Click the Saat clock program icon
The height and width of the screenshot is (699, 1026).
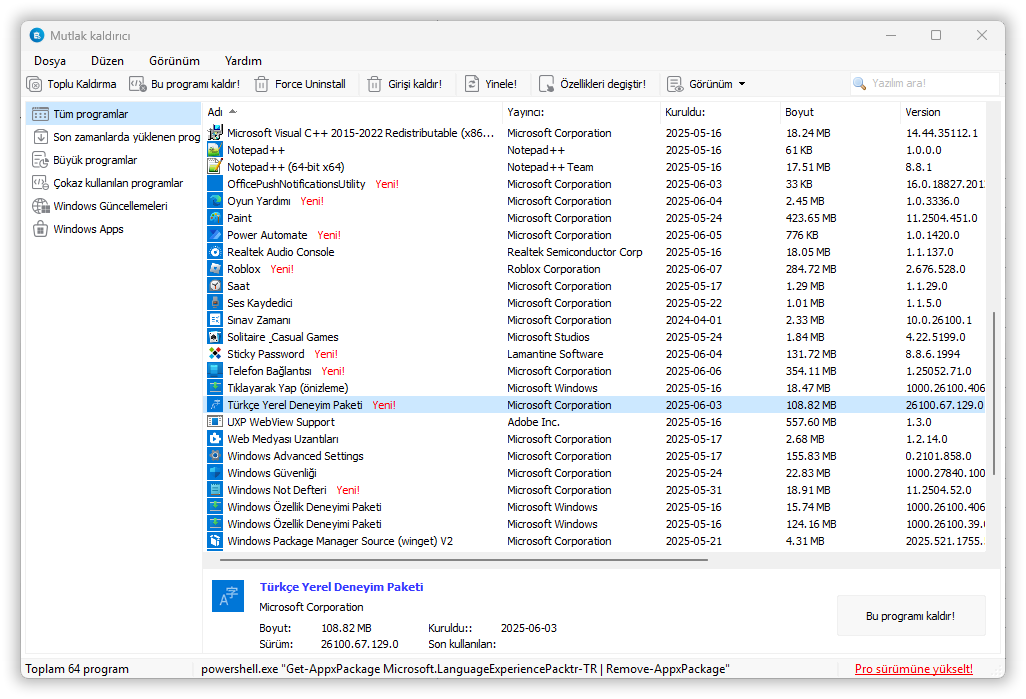[215, 285]
